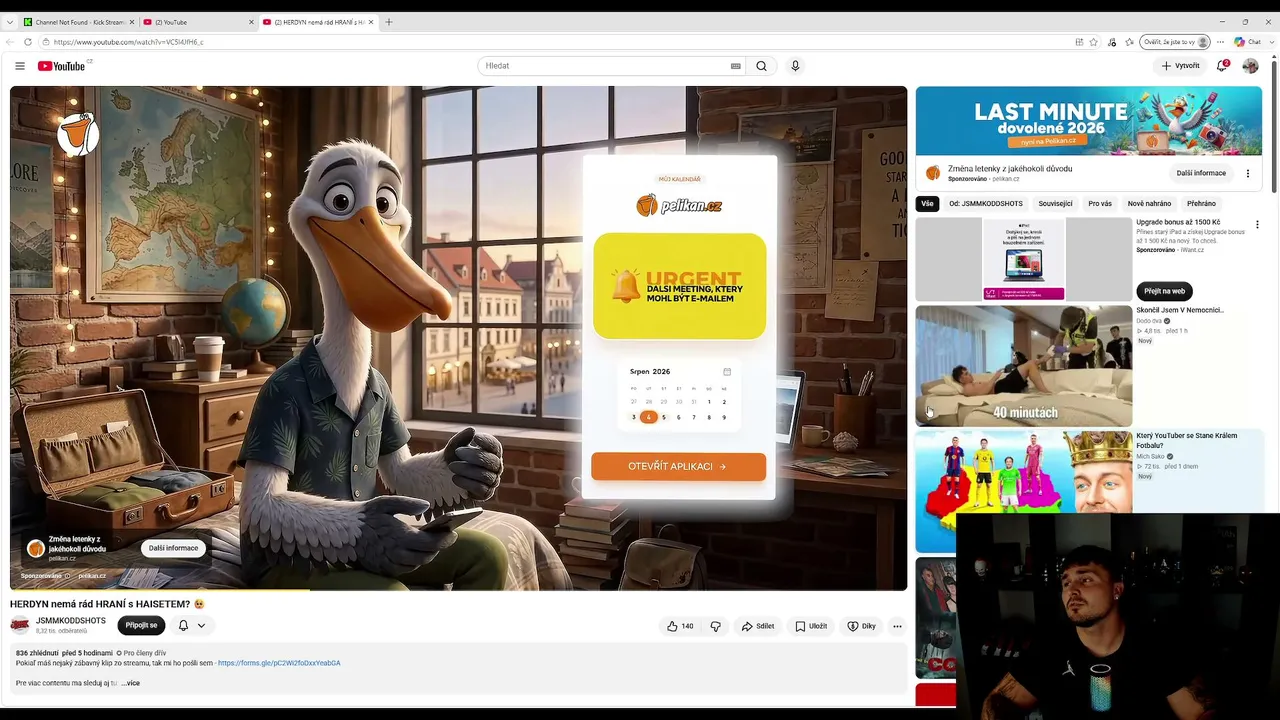This screenshot has height=720, width=1280.
Task: Click the browser address bar URL
Action: [x=128, y=42]
